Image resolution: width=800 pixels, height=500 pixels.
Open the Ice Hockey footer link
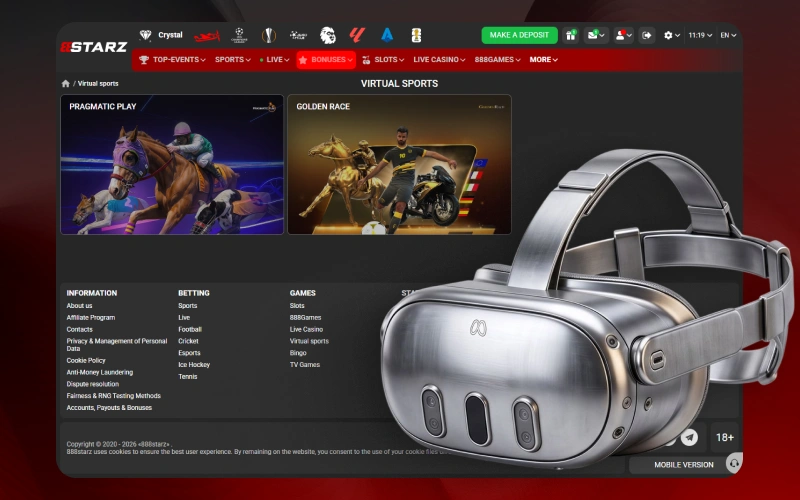pyautogui.click(x=194, y=365)
